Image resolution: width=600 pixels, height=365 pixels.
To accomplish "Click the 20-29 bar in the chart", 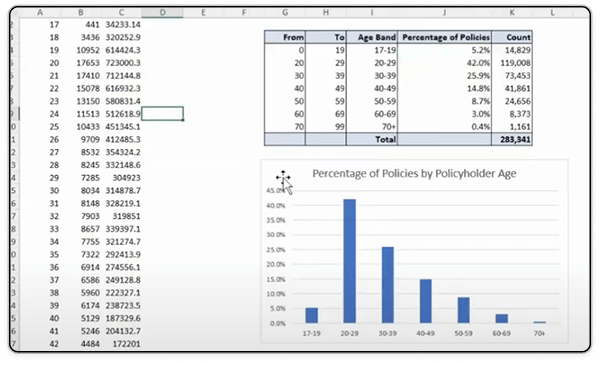I will pyautogui.click(x=349, y=261).
